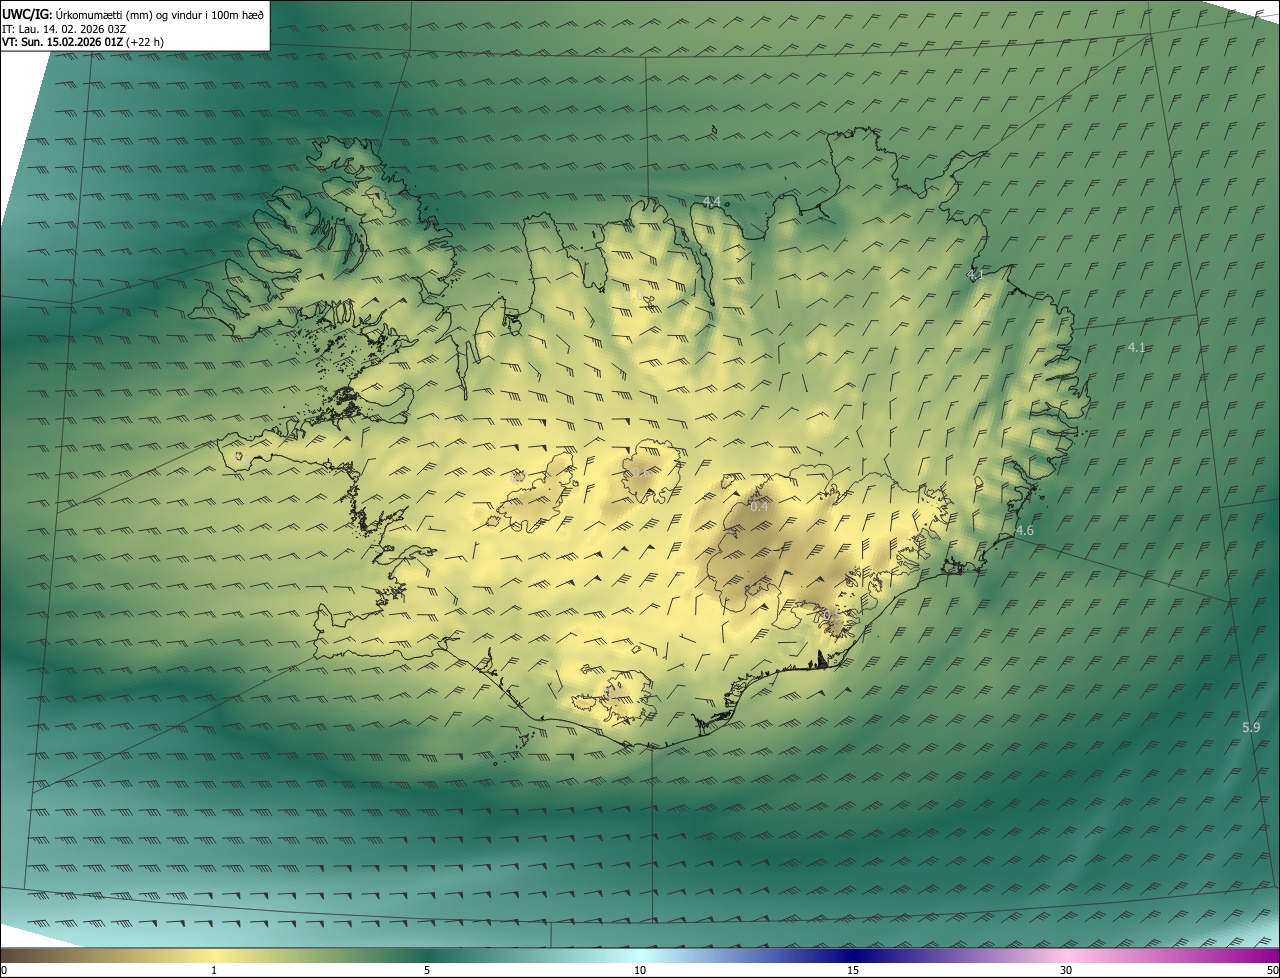Click the "UWC/IG:" label in the map title

[27, 14]
